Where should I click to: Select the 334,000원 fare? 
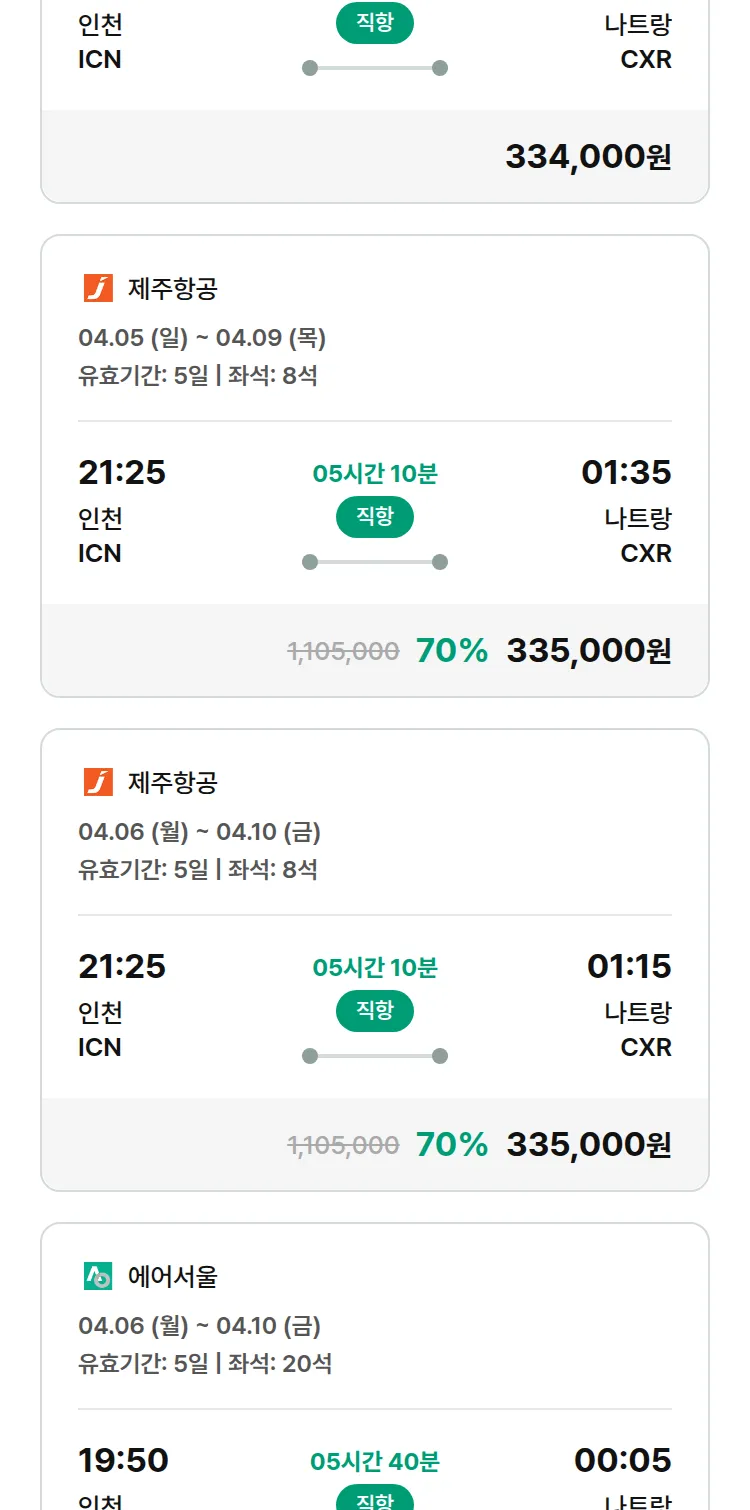click(x=588, y=157)
